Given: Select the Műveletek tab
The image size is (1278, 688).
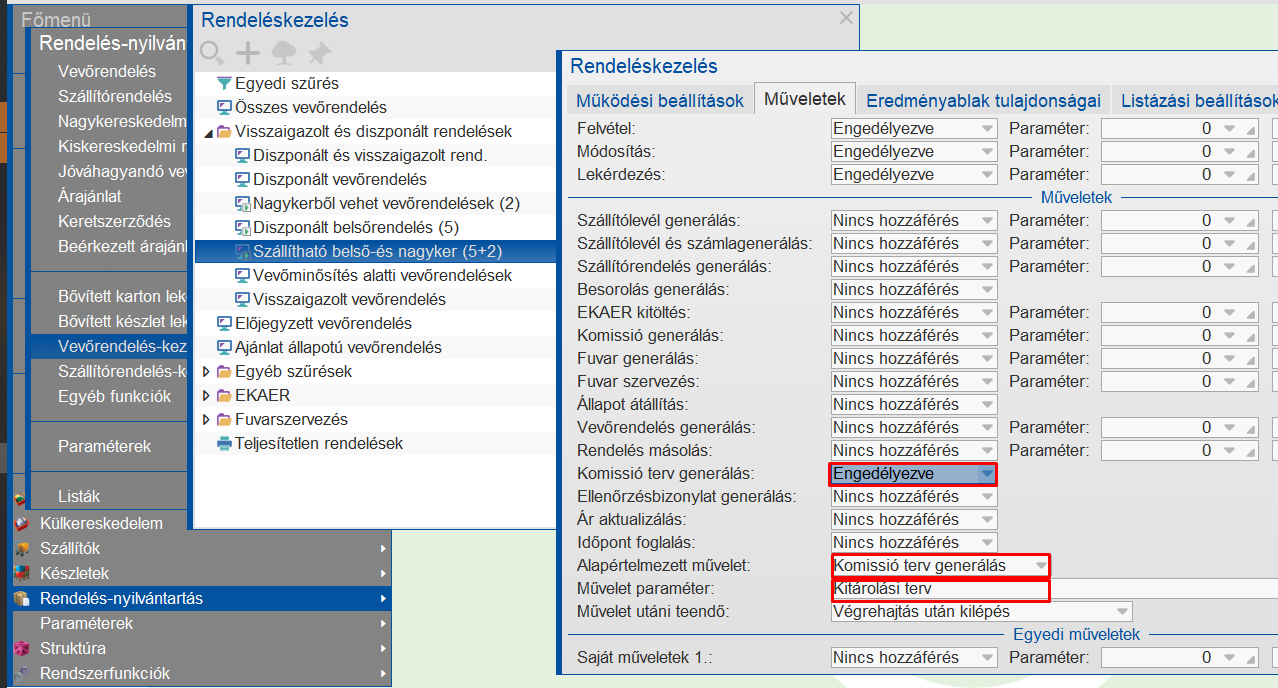Looking at the screenshot, I should coord(805,98).
